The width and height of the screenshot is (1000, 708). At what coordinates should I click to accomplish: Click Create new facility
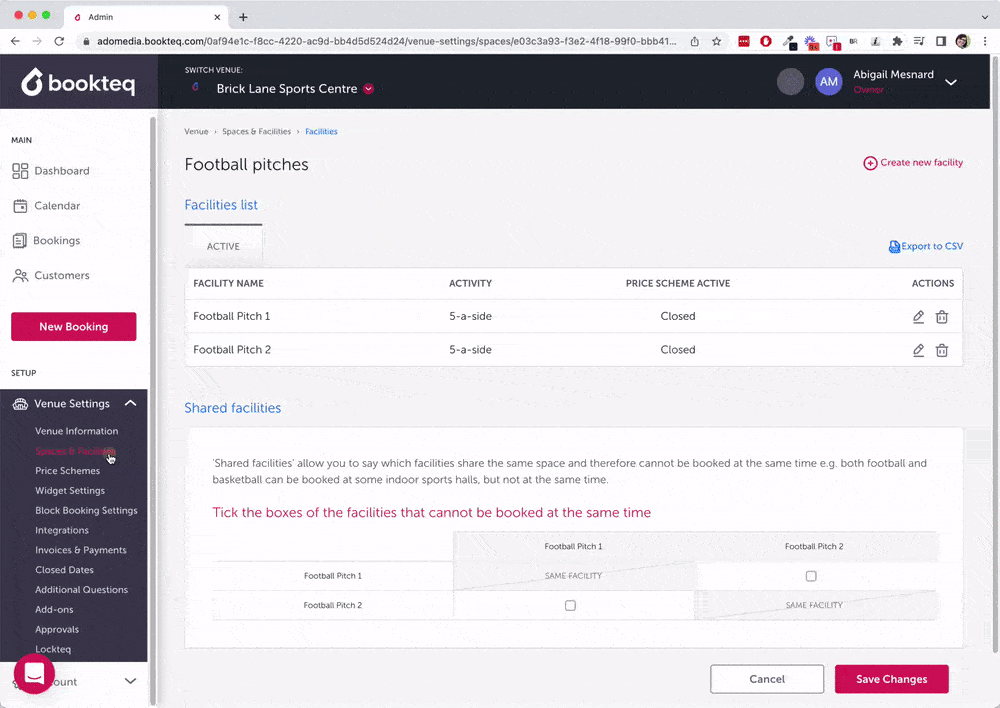pyautogui.click(x=913, y=163)
